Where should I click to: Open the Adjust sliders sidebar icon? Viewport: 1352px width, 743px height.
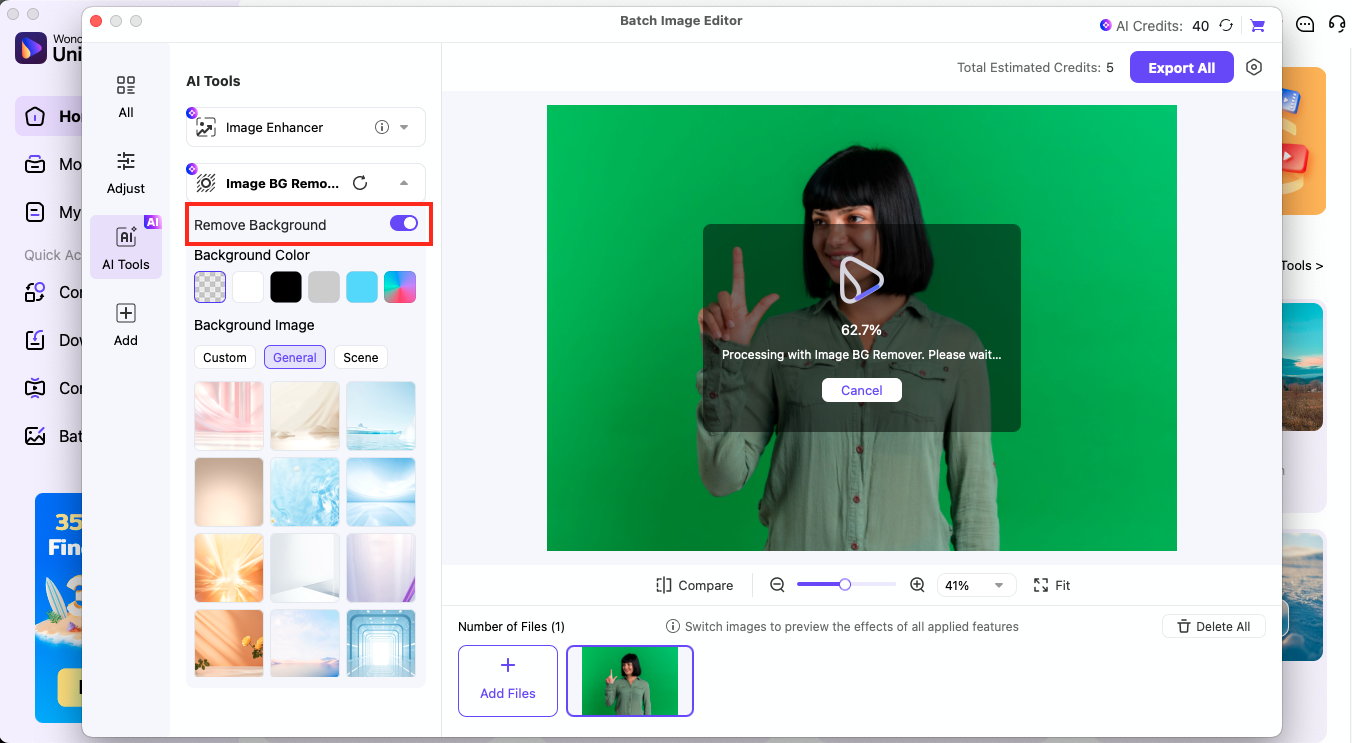125,161
